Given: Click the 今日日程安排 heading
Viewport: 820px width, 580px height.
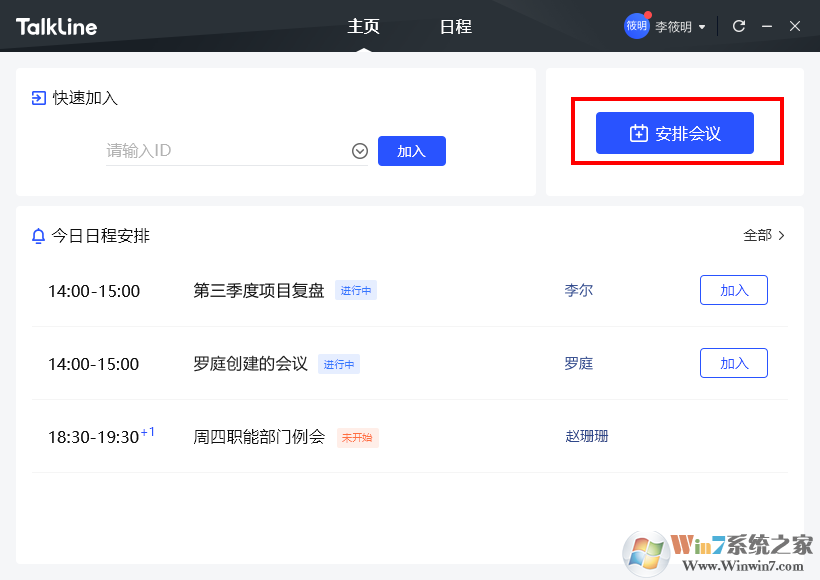Looking at the screenshot, I should pyautogui.click(x=100, y=236).
